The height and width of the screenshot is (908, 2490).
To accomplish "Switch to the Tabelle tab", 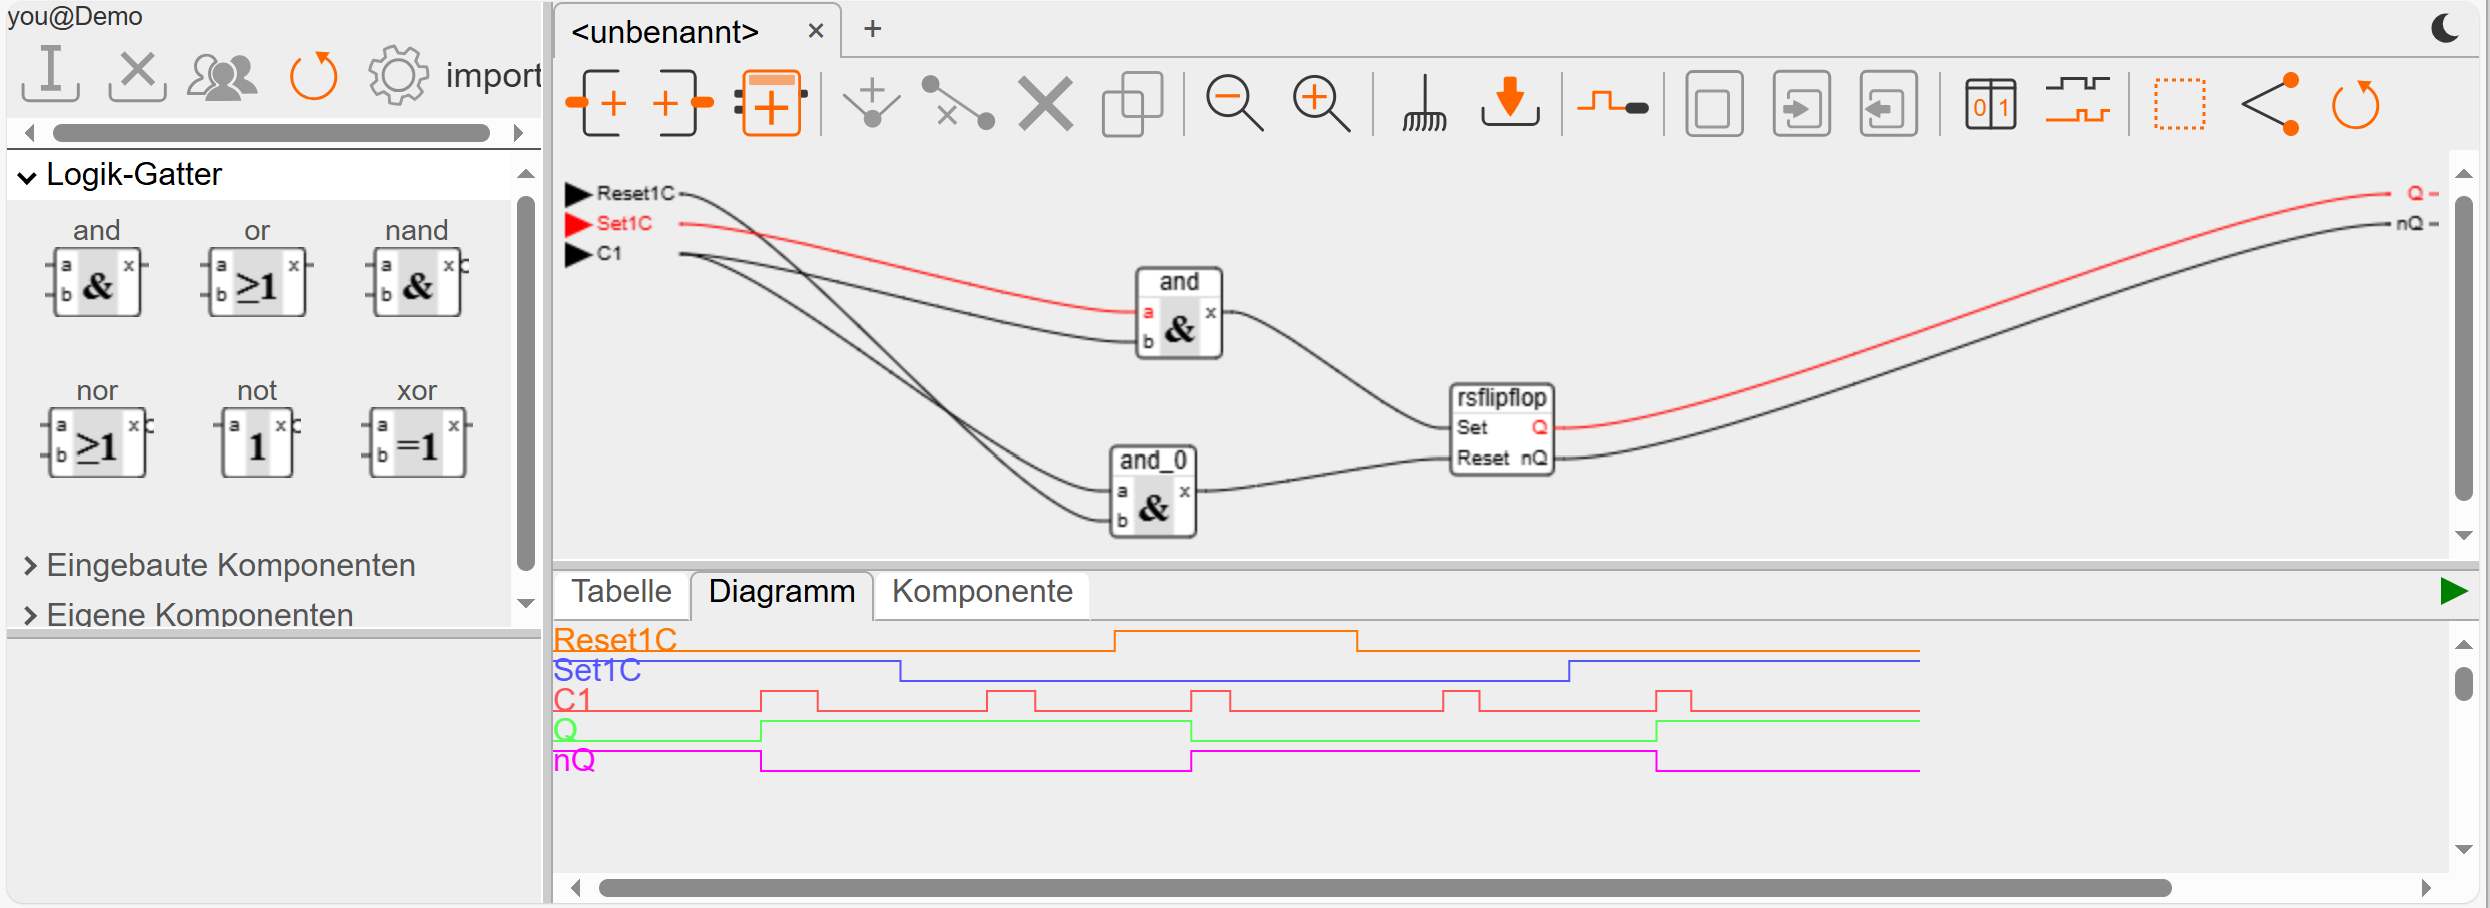I will (621, 591).
